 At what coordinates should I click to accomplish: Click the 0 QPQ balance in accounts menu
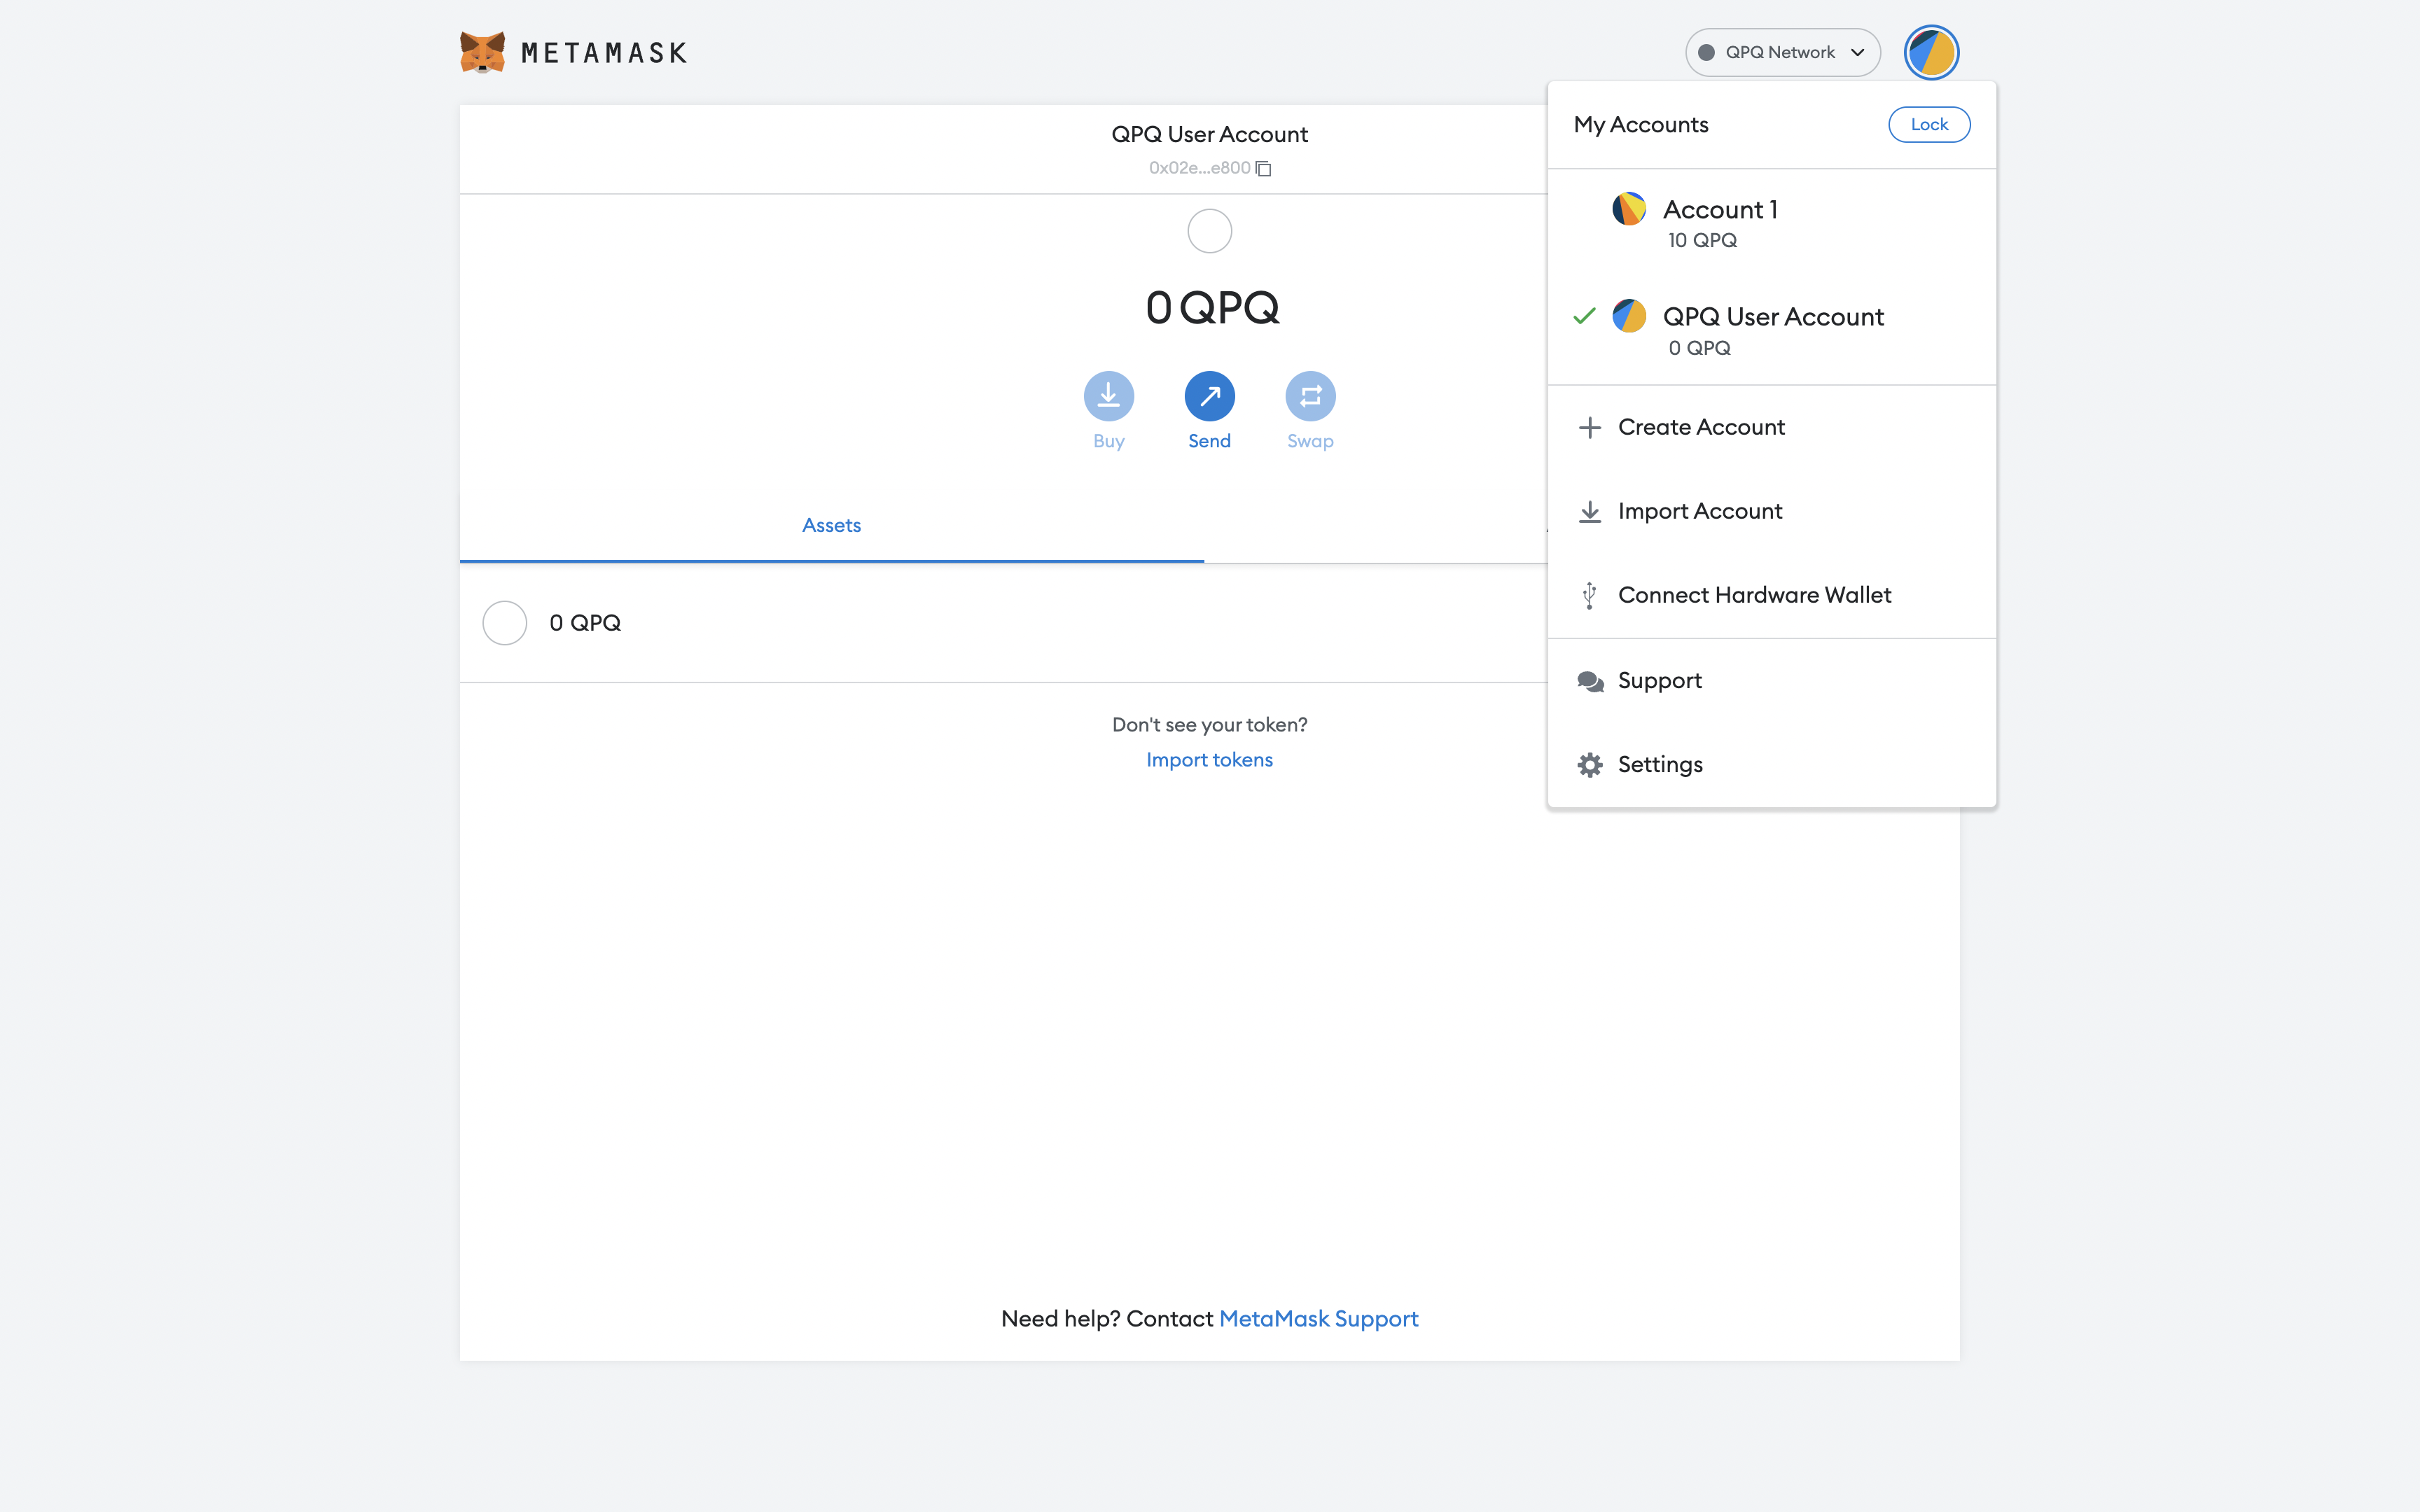1699,348
